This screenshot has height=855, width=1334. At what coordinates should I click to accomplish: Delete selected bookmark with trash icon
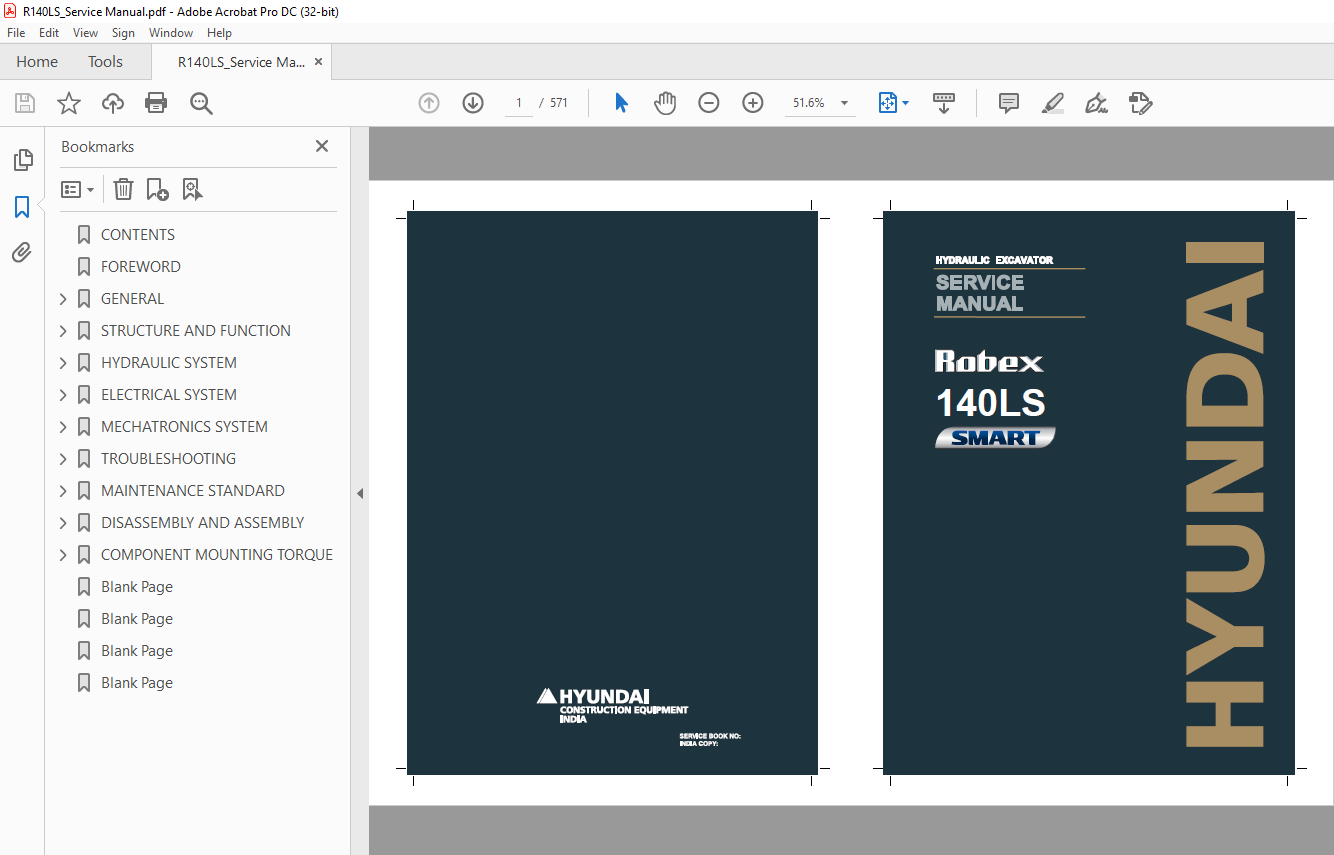[x=123, y=189]
